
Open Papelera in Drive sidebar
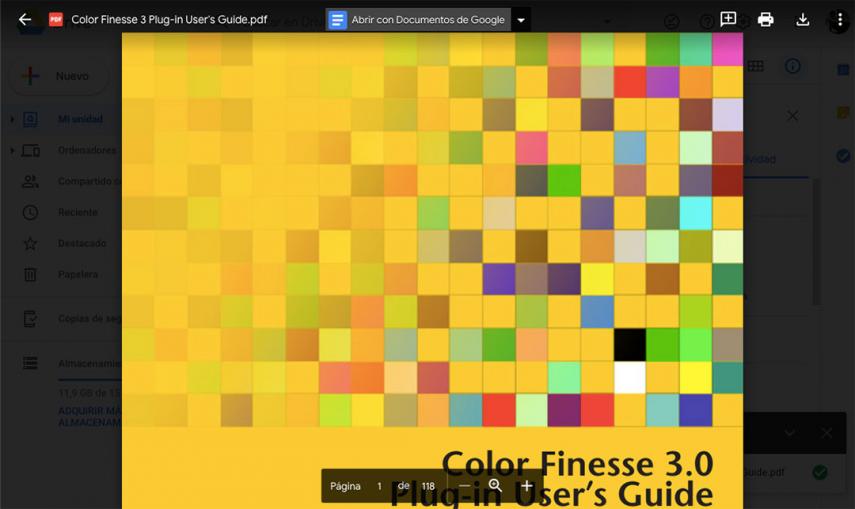[78, 274]
